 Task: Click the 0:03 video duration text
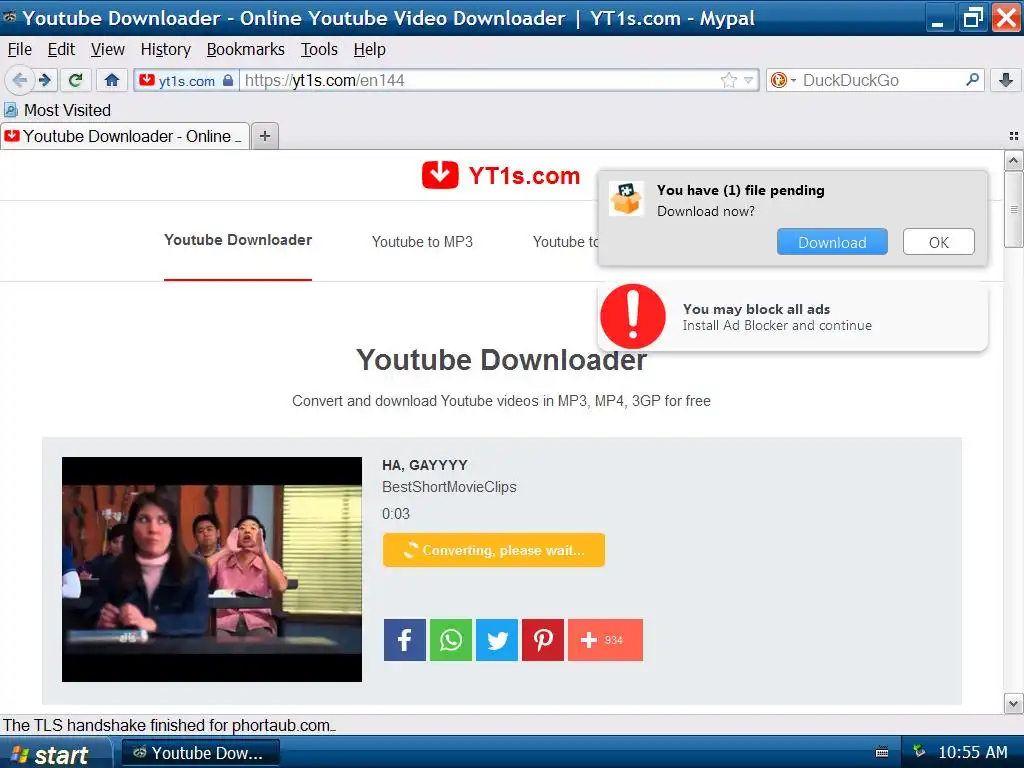pos(396,514)
